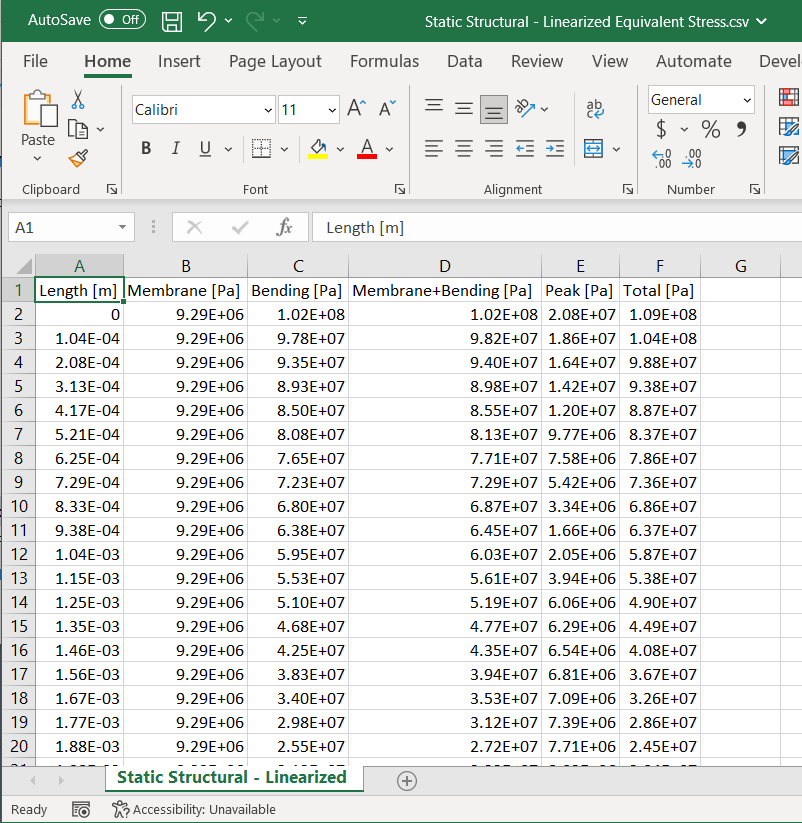Open the red Font Color swatch
This screenshot has width=802, height=823.
click(x=367, y=148)
